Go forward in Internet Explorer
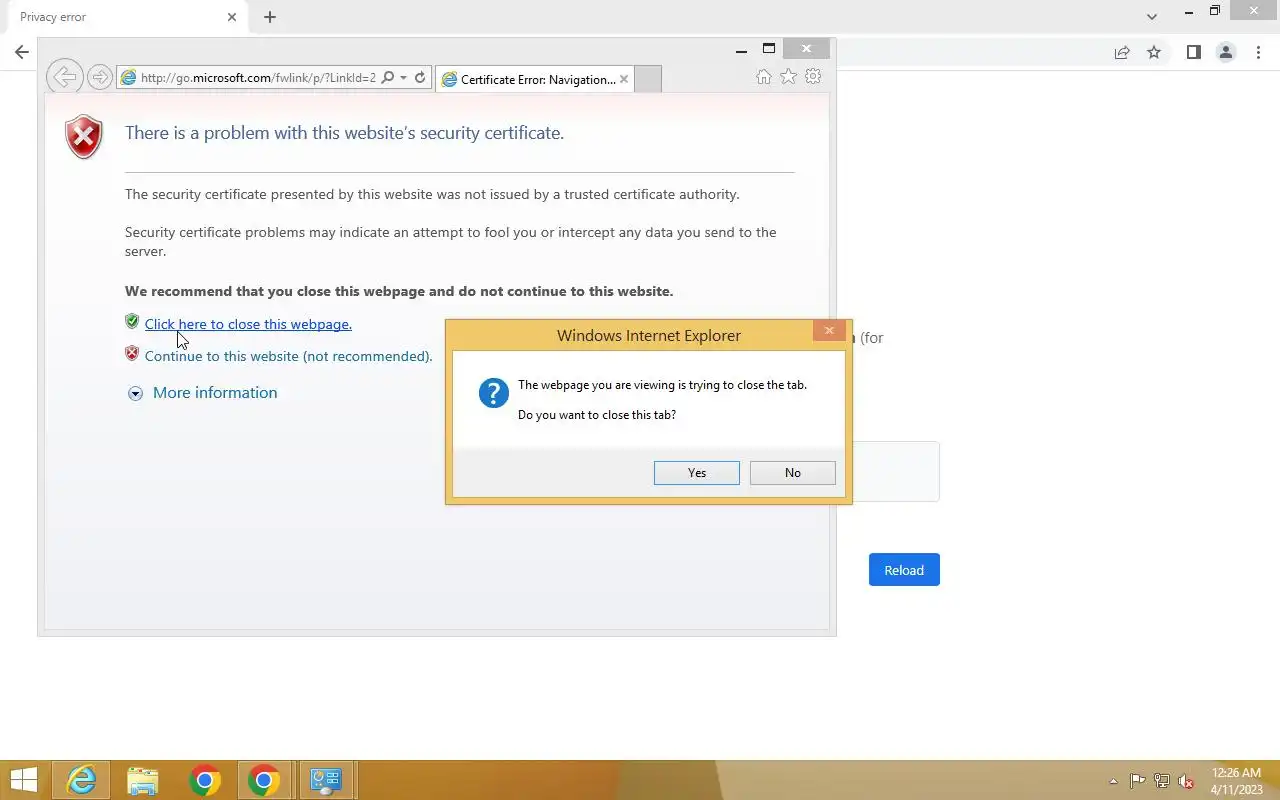 (x=99, y=77)
